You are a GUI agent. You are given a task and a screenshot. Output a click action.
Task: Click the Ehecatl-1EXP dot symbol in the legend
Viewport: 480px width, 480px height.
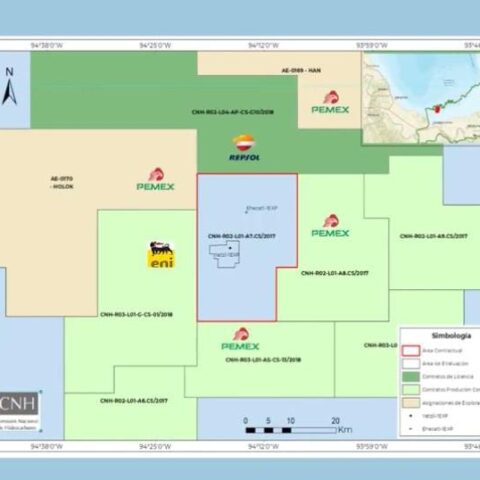coord(411,429)
